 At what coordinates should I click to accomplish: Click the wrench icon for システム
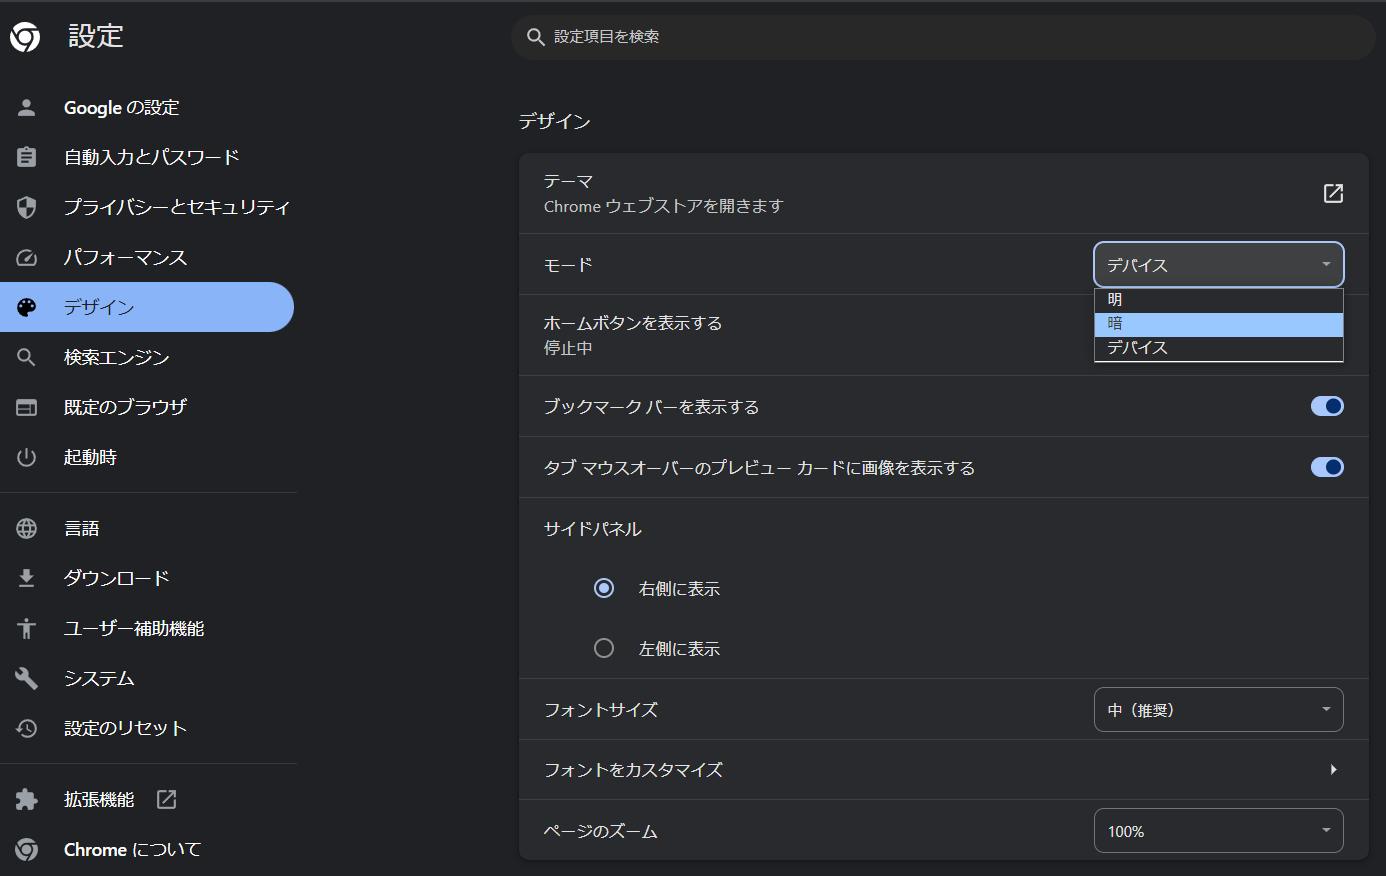coord(27,678)
